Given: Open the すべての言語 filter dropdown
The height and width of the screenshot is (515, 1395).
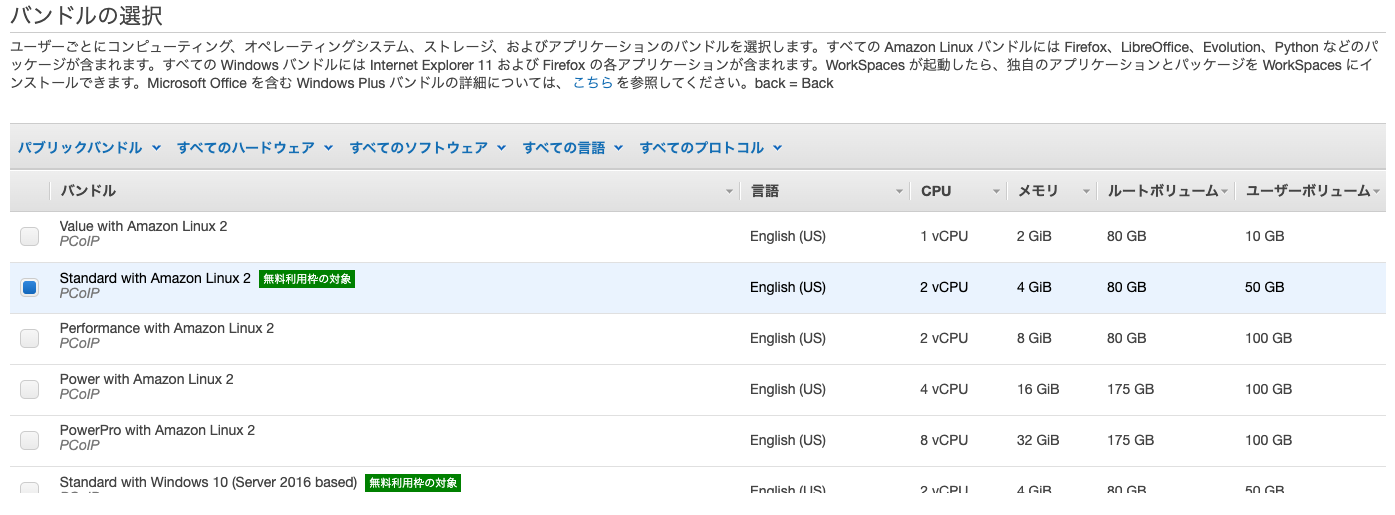Looking at the screenshot, I should pyautogui.click(x=573, y=147).
